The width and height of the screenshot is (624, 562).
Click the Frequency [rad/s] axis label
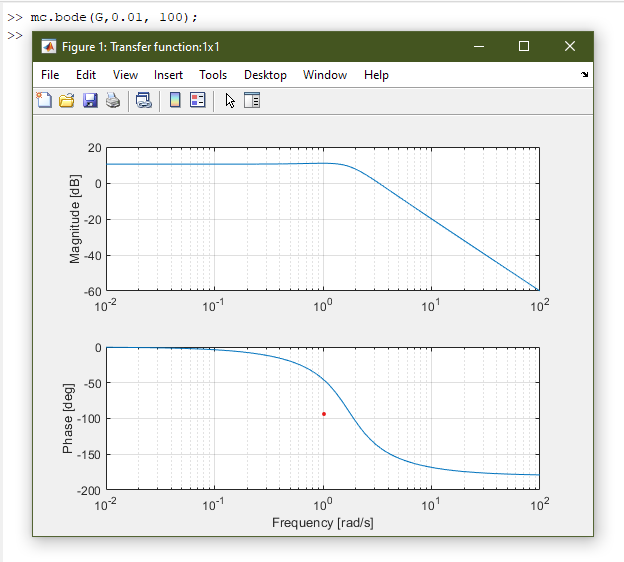coord(323,523)
